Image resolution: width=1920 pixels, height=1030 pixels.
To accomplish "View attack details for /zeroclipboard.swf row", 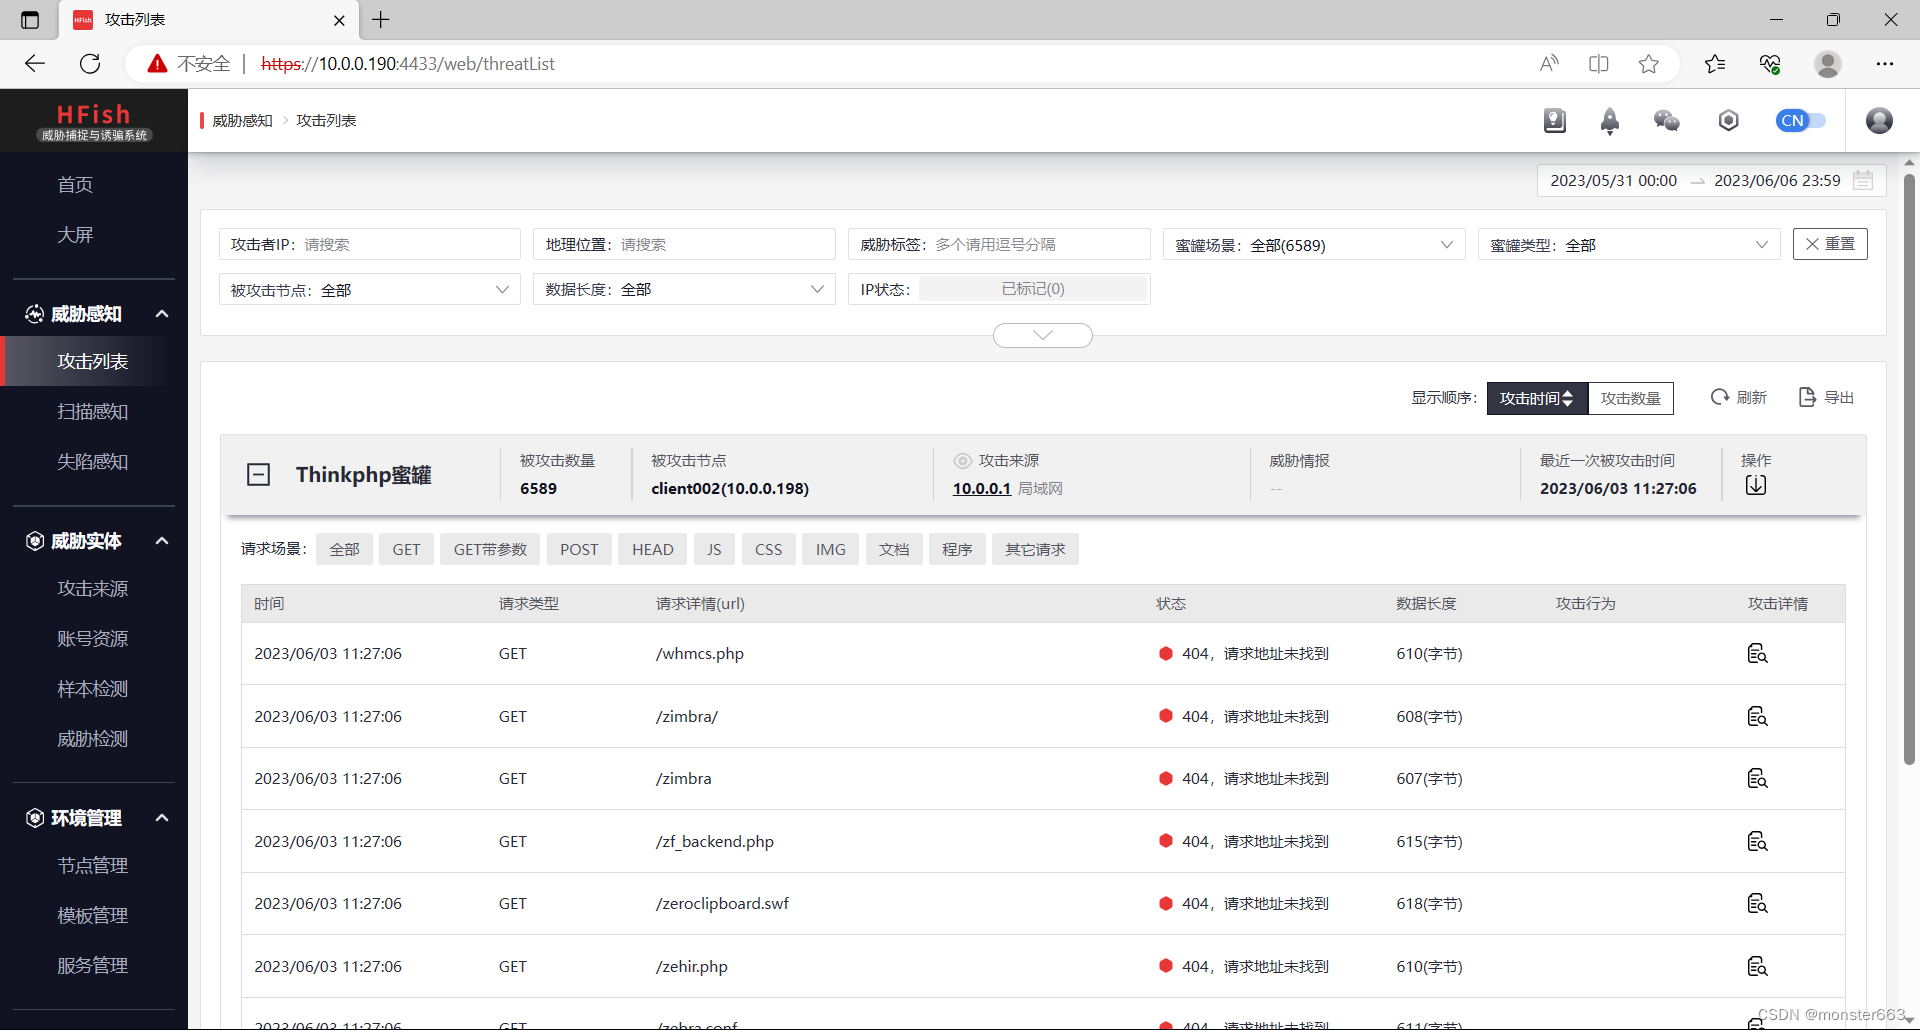I will 1757,904.
